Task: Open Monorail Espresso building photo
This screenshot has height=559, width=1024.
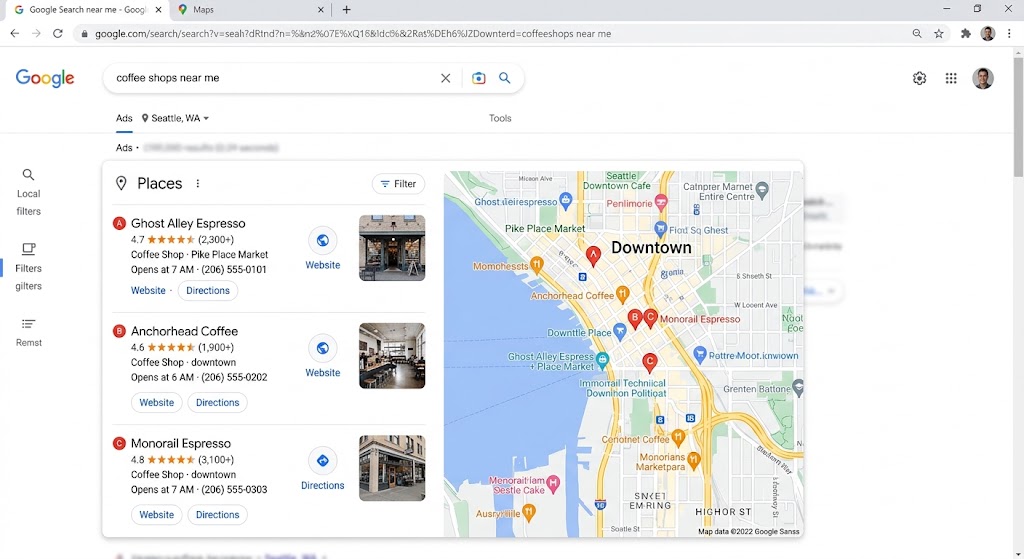Action: 392,468
